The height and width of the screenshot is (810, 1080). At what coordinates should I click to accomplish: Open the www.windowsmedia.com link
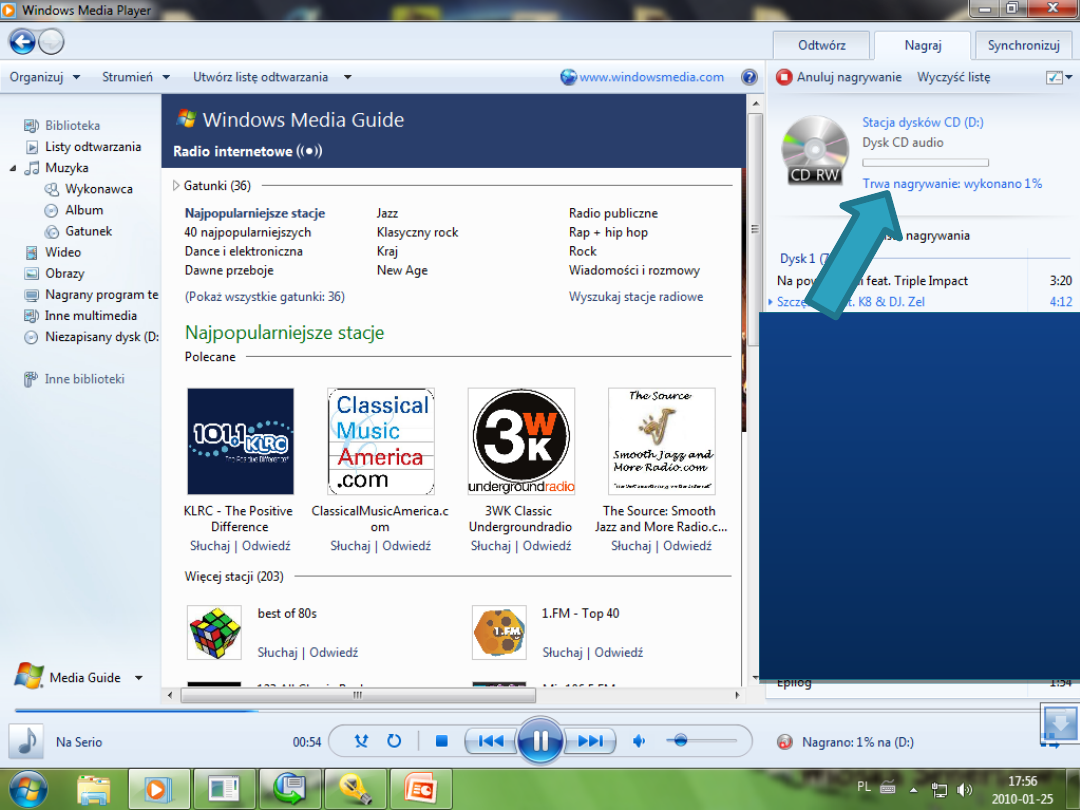(651, 77)
